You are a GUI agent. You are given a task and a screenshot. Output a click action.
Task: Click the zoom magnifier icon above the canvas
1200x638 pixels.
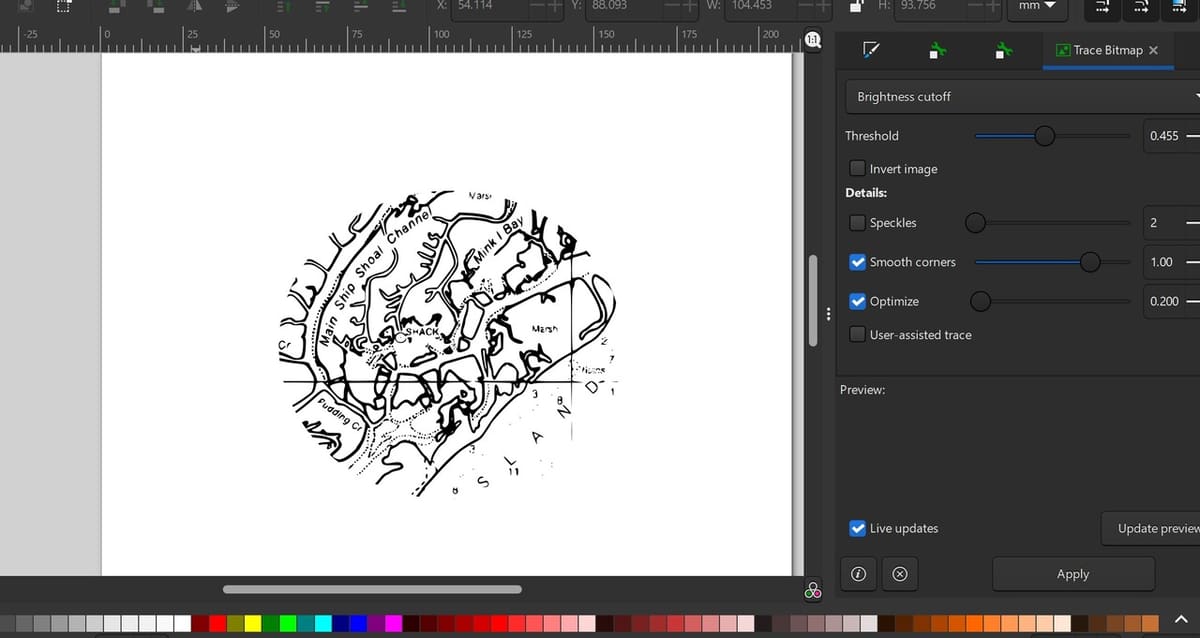tap(812, 41)
